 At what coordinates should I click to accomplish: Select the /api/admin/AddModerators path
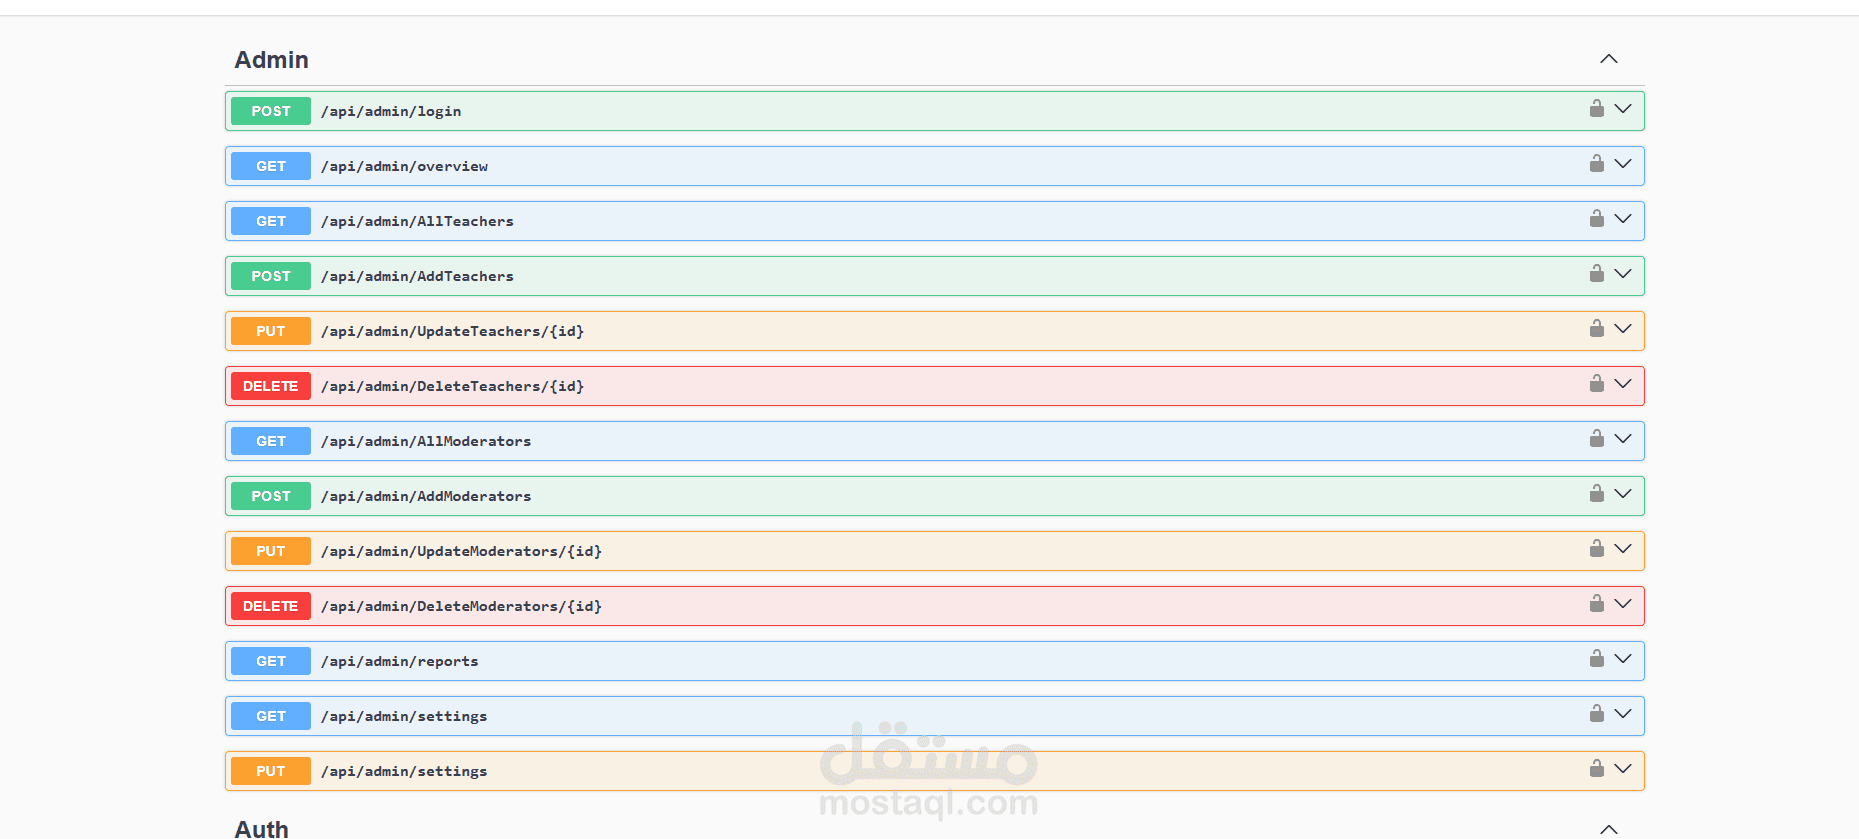pyautogui.click(x=426, y=496)
